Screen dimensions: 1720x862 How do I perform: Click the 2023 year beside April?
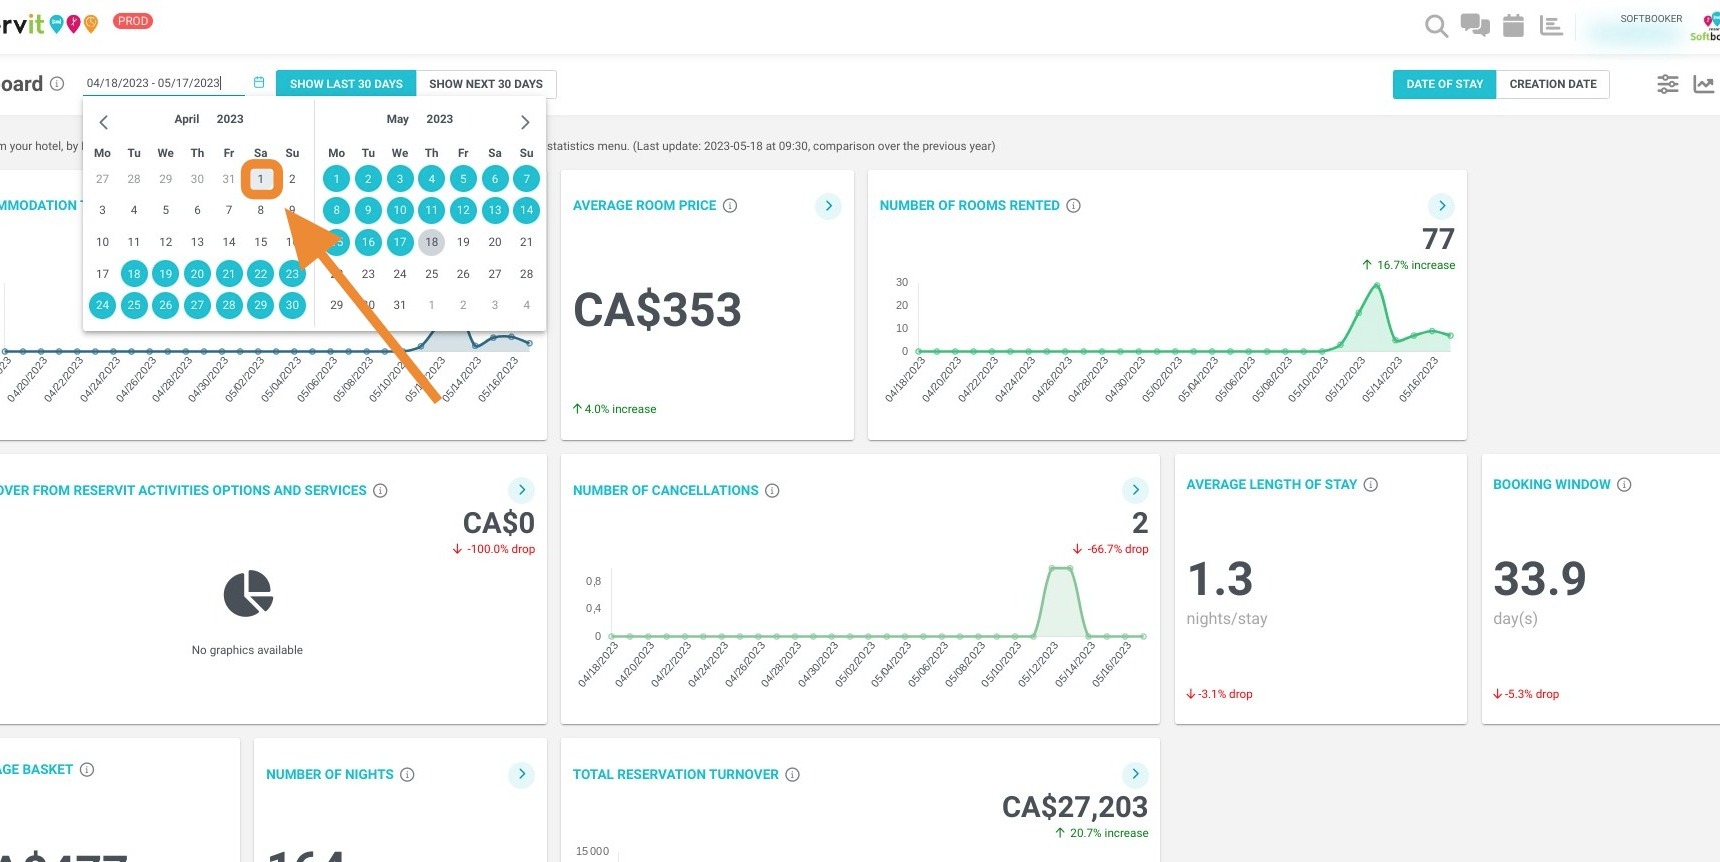230,119
